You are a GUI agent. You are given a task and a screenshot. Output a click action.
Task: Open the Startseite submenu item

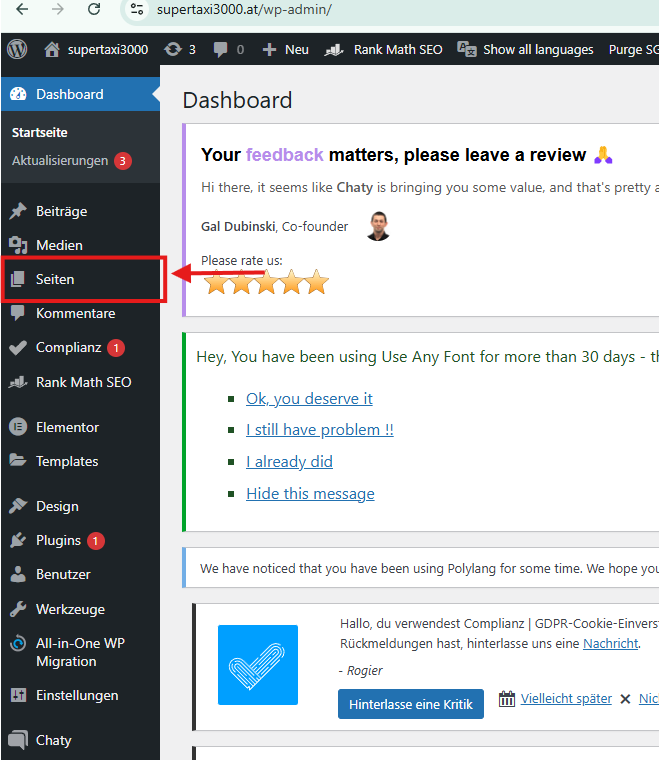40,132
